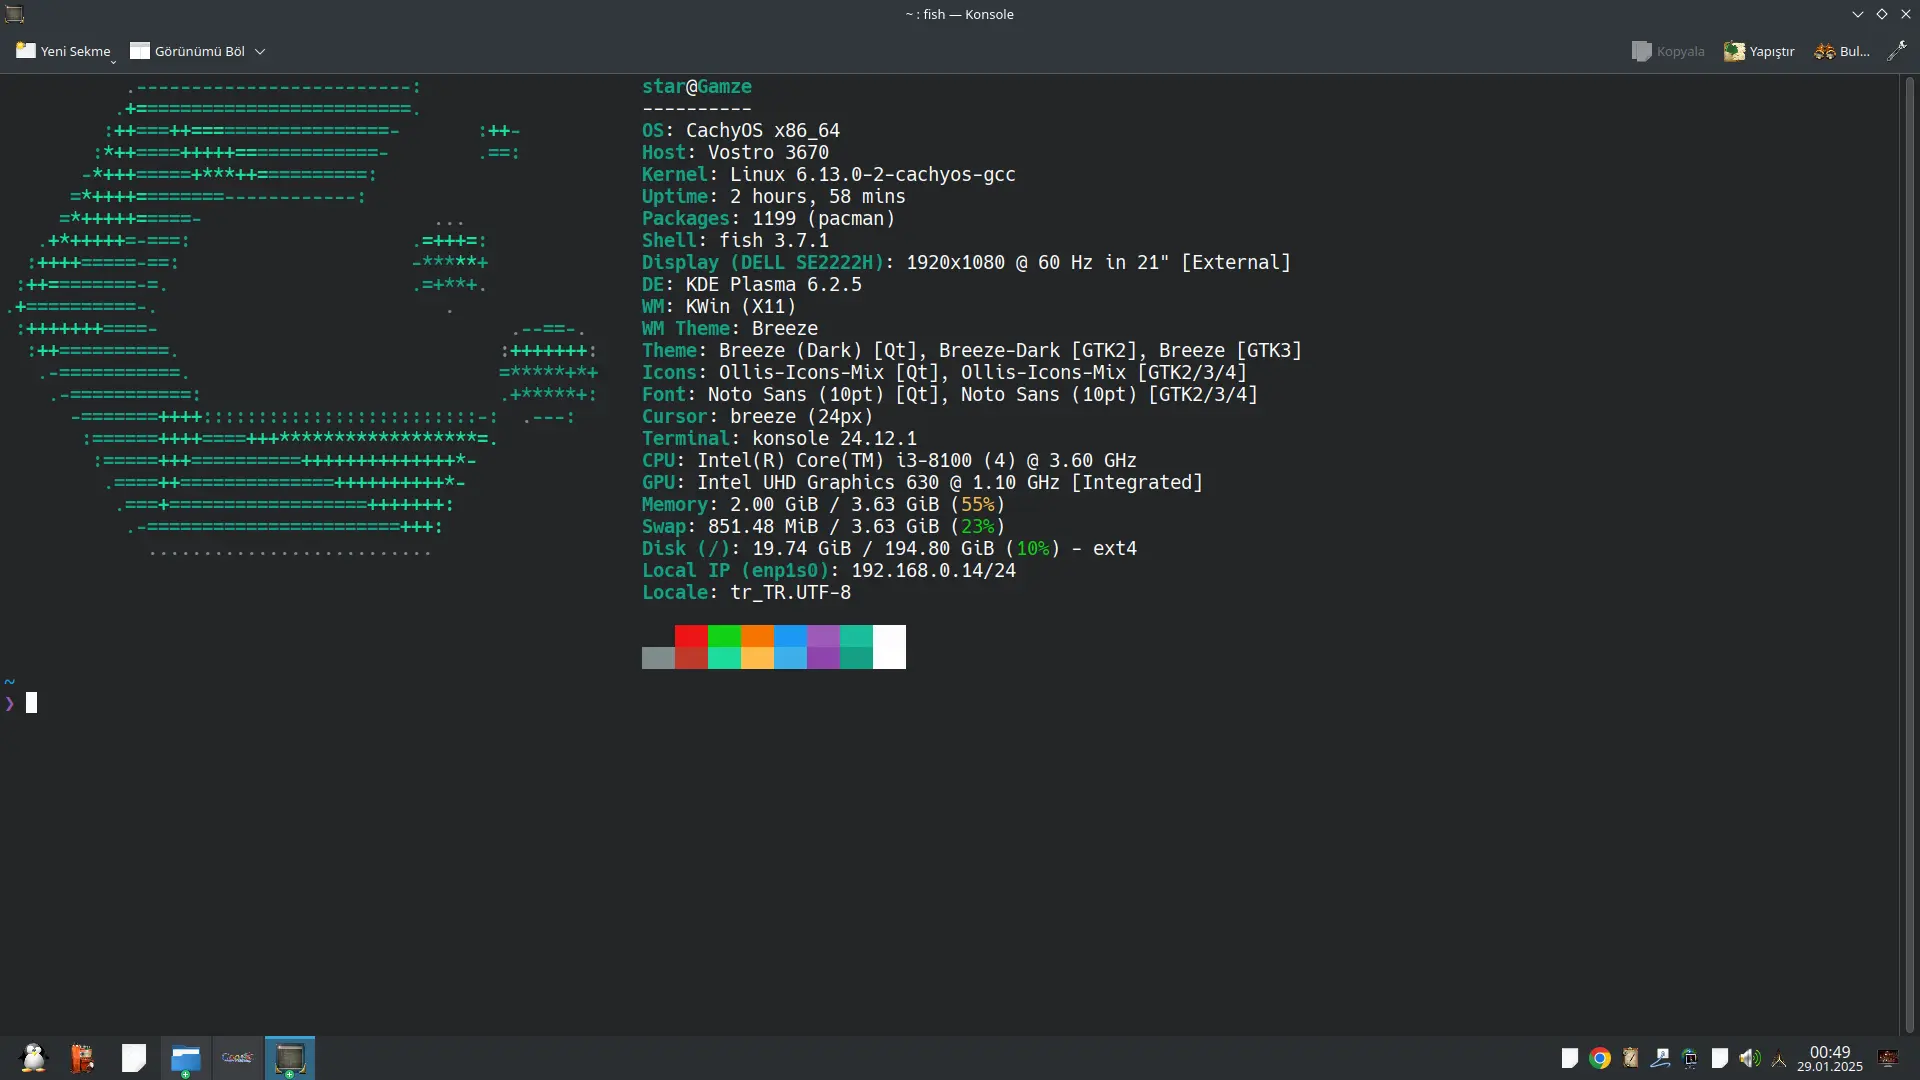Image resolution: width=1920 pixels, height=1080 pixels.
Task: Click the orange block in color palette
Action: click(757, 636)
